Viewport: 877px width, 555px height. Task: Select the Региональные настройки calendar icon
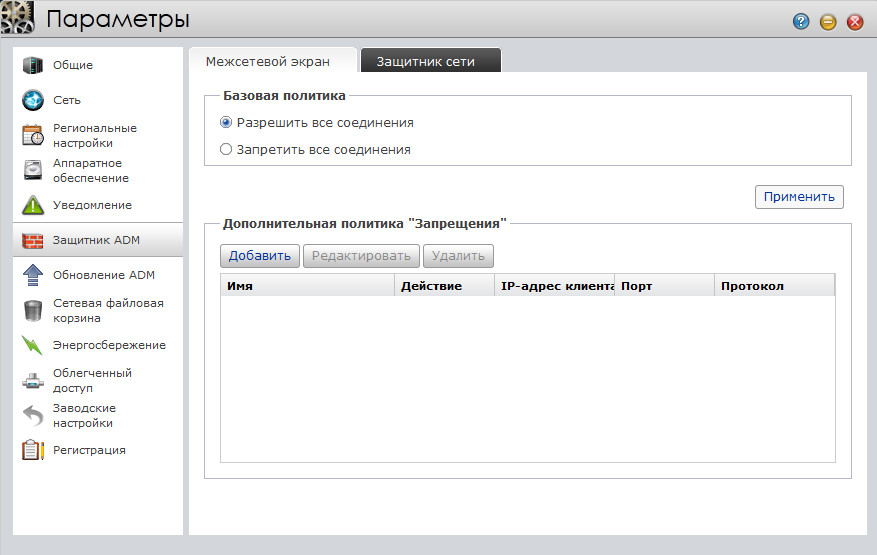point(33,136)
